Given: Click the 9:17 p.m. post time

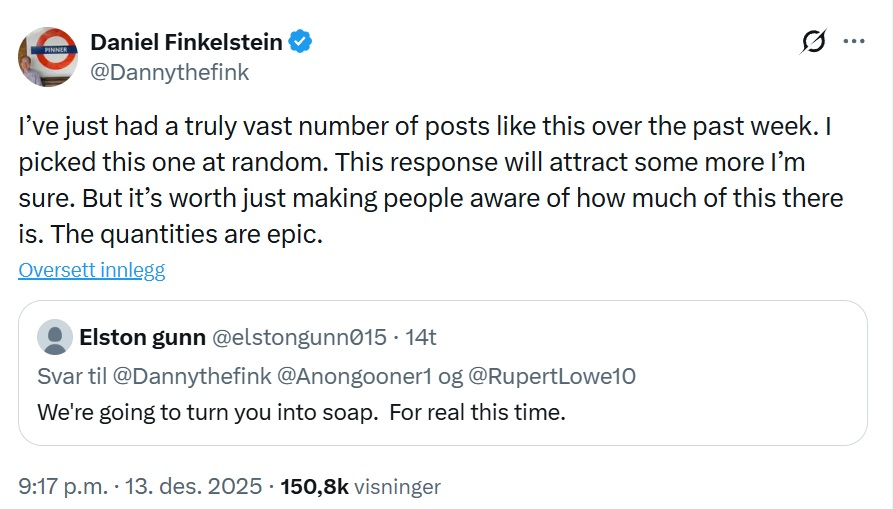Looking at the screenshot, I should click(x=64, y=487).
